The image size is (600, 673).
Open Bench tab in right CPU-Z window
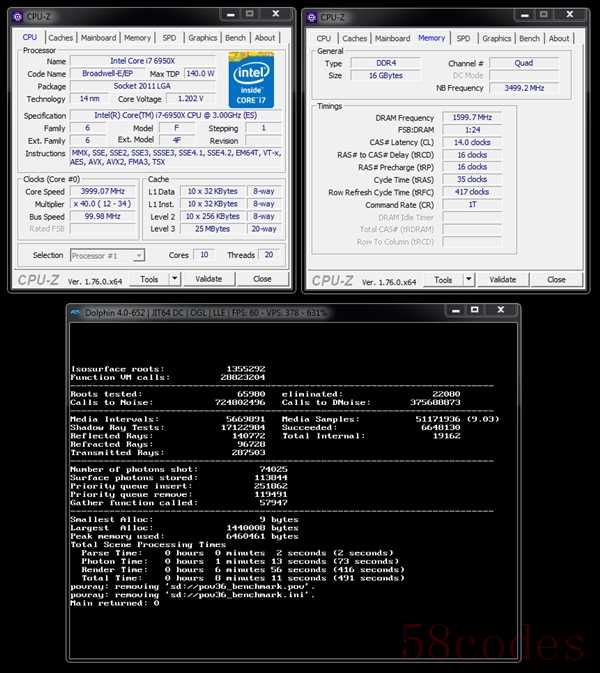coord(529,38)
